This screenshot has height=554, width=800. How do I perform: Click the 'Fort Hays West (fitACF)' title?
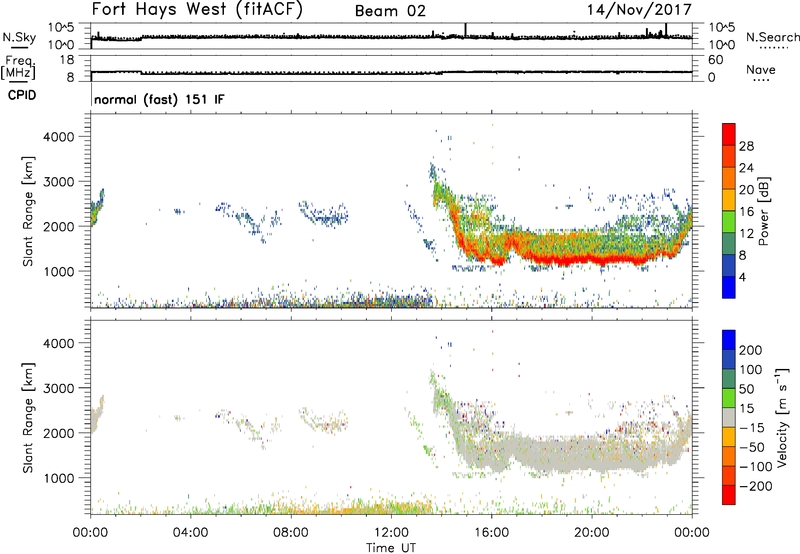point(197,10)
